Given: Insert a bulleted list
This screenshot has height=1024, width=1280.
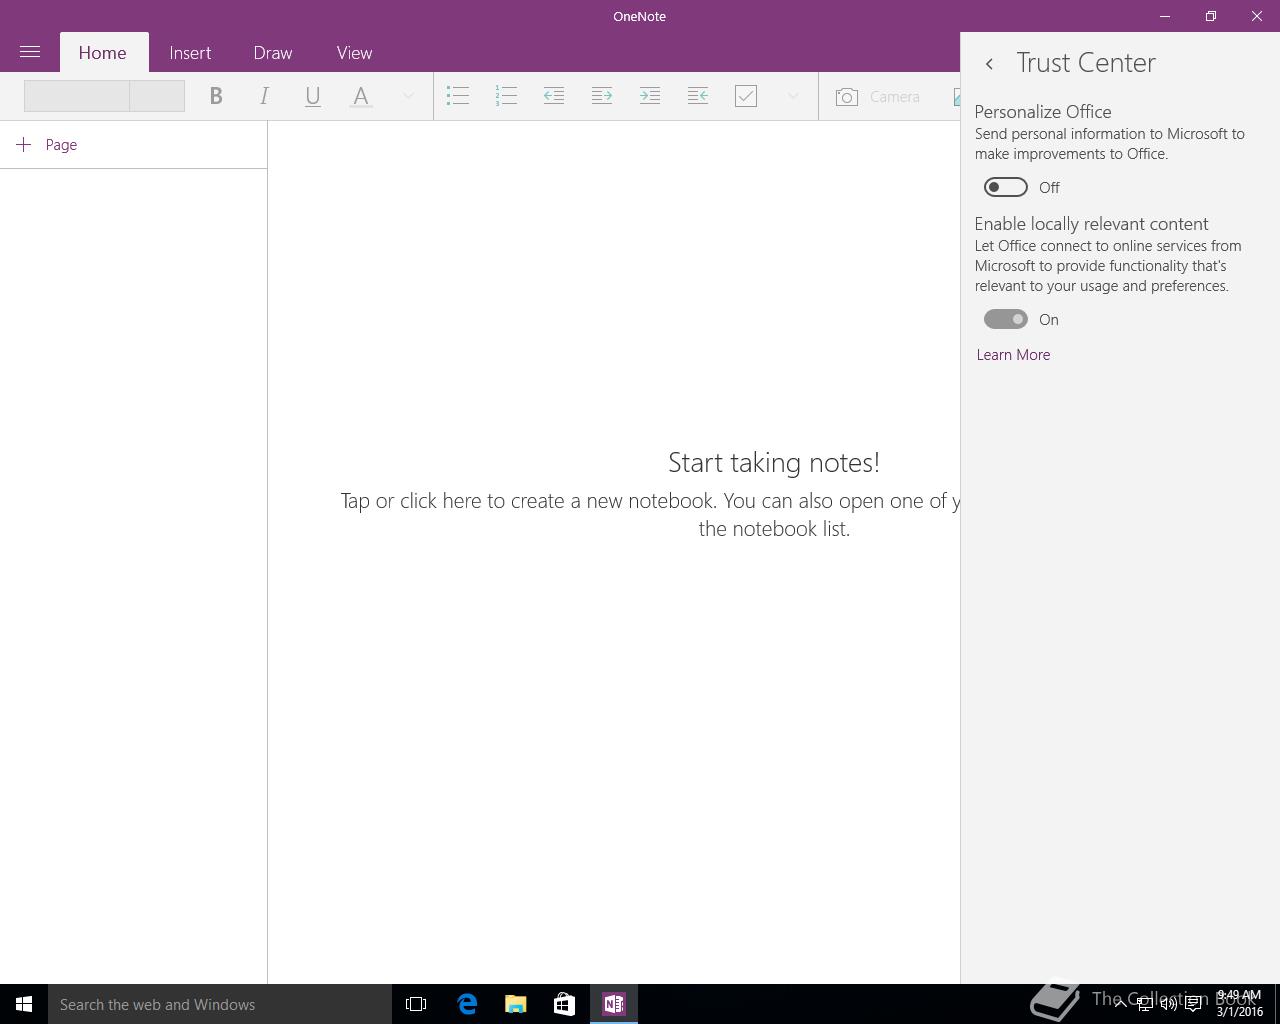Looking at the screenshot, I should (458, 96).
